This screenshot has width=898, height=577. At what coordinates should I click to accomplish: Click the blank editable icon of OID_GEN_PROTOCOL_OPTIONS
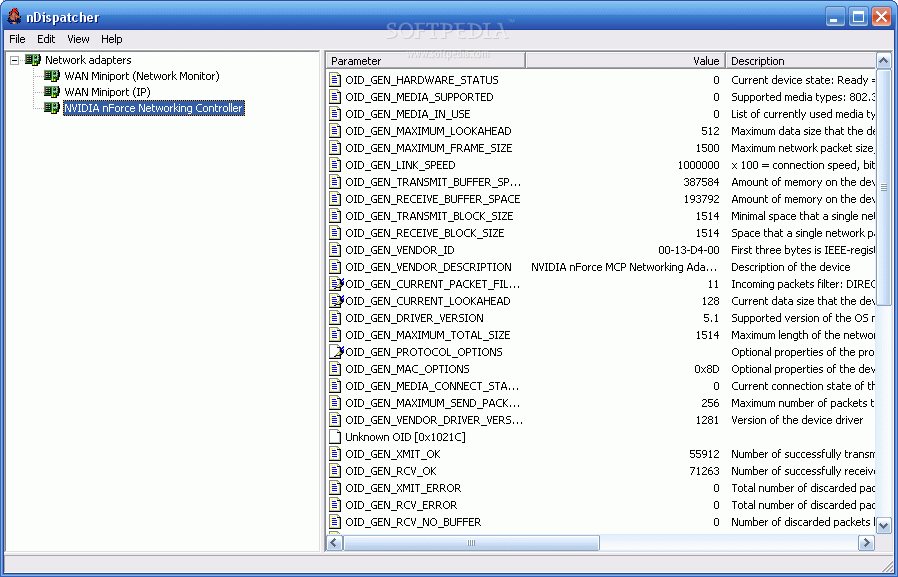point(336,352)
